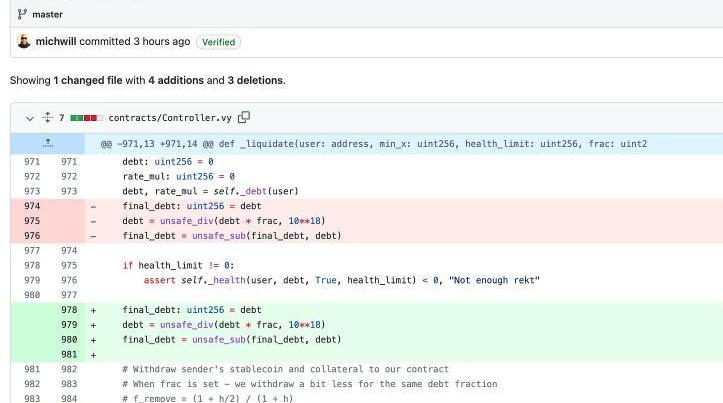Open the contracts/Controller.vy file link
Screen dimensions: 723x403
pos(170,118)
